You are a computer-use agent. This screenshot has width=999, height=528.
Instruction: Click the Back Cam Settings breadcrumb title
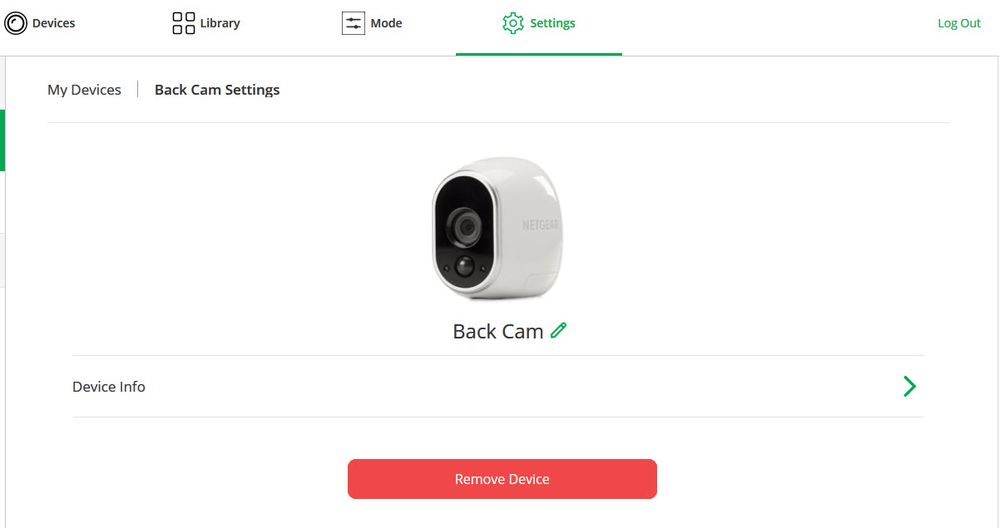(x=217, y=90)
